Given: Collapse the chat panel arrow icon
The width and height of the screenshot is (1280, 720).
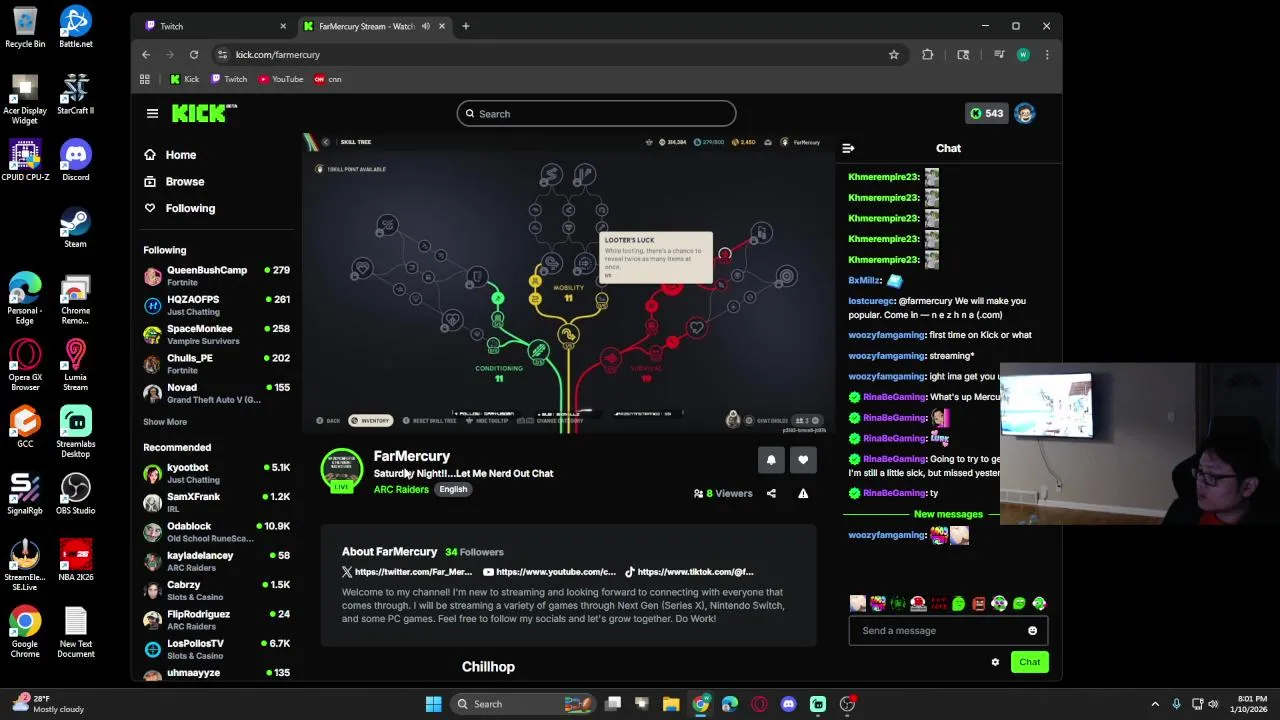Looking at the screenshot, I should coord(848,148).
